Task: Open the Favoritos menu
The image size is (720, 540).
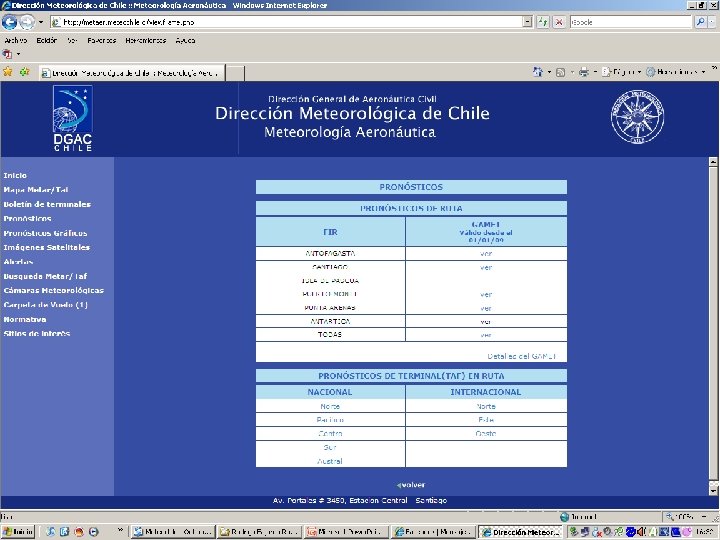Action: click(101, 40)
